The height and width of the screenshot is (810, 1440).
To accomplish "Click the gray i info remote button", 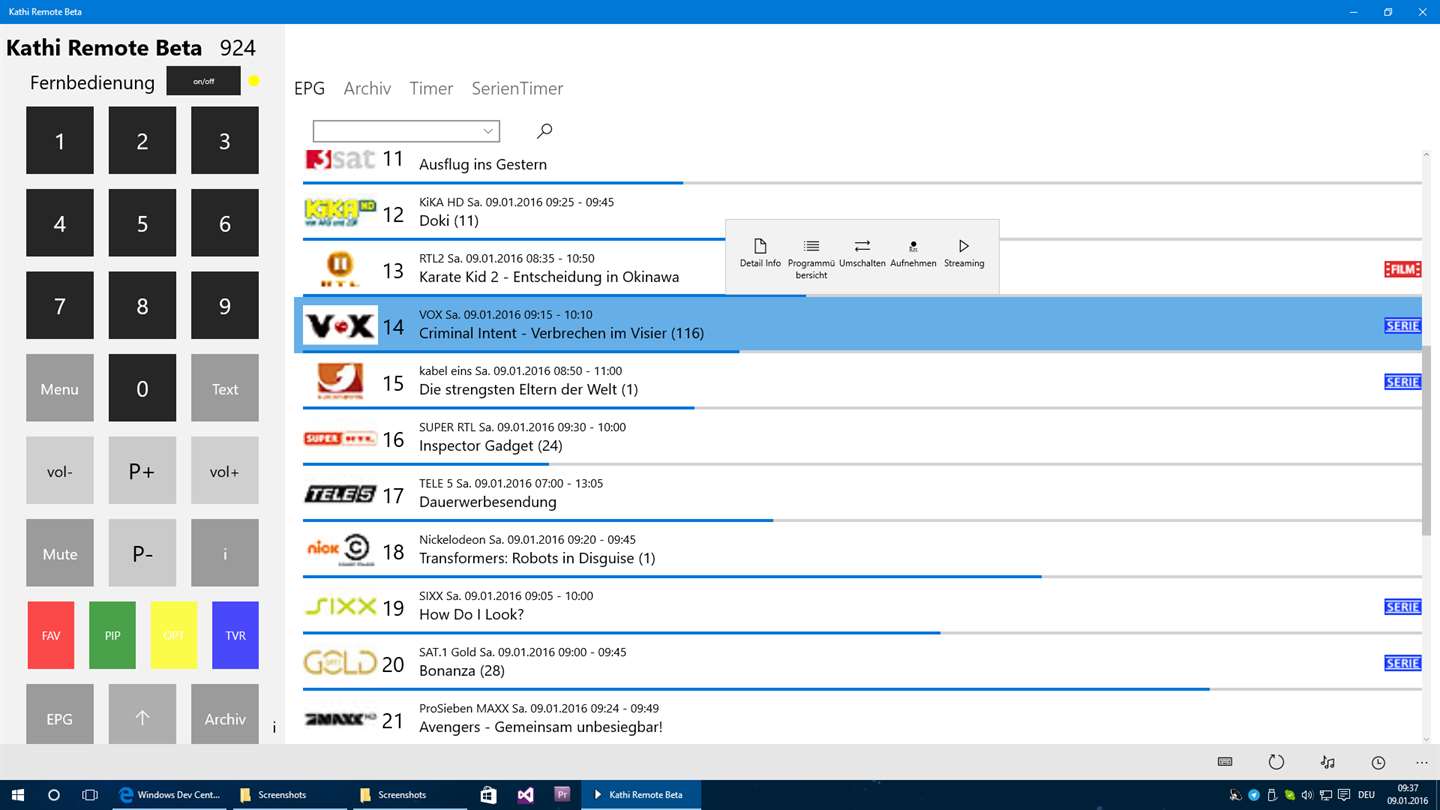I will click(225, 553).
